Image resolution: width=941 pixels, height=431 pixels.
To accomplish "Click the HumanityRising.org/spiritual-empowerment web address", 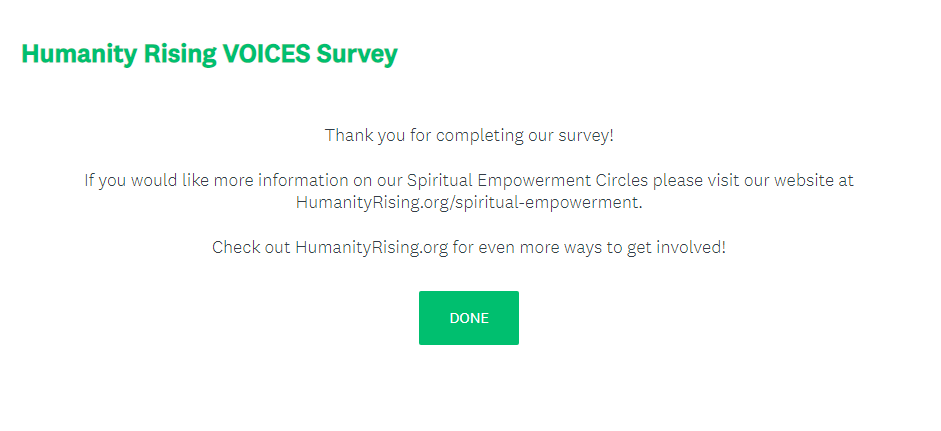I will coord(467,201).
